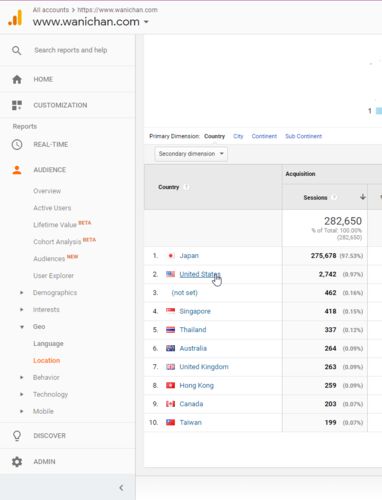Click the Real-Time clock icon

[x=17, y=144]
